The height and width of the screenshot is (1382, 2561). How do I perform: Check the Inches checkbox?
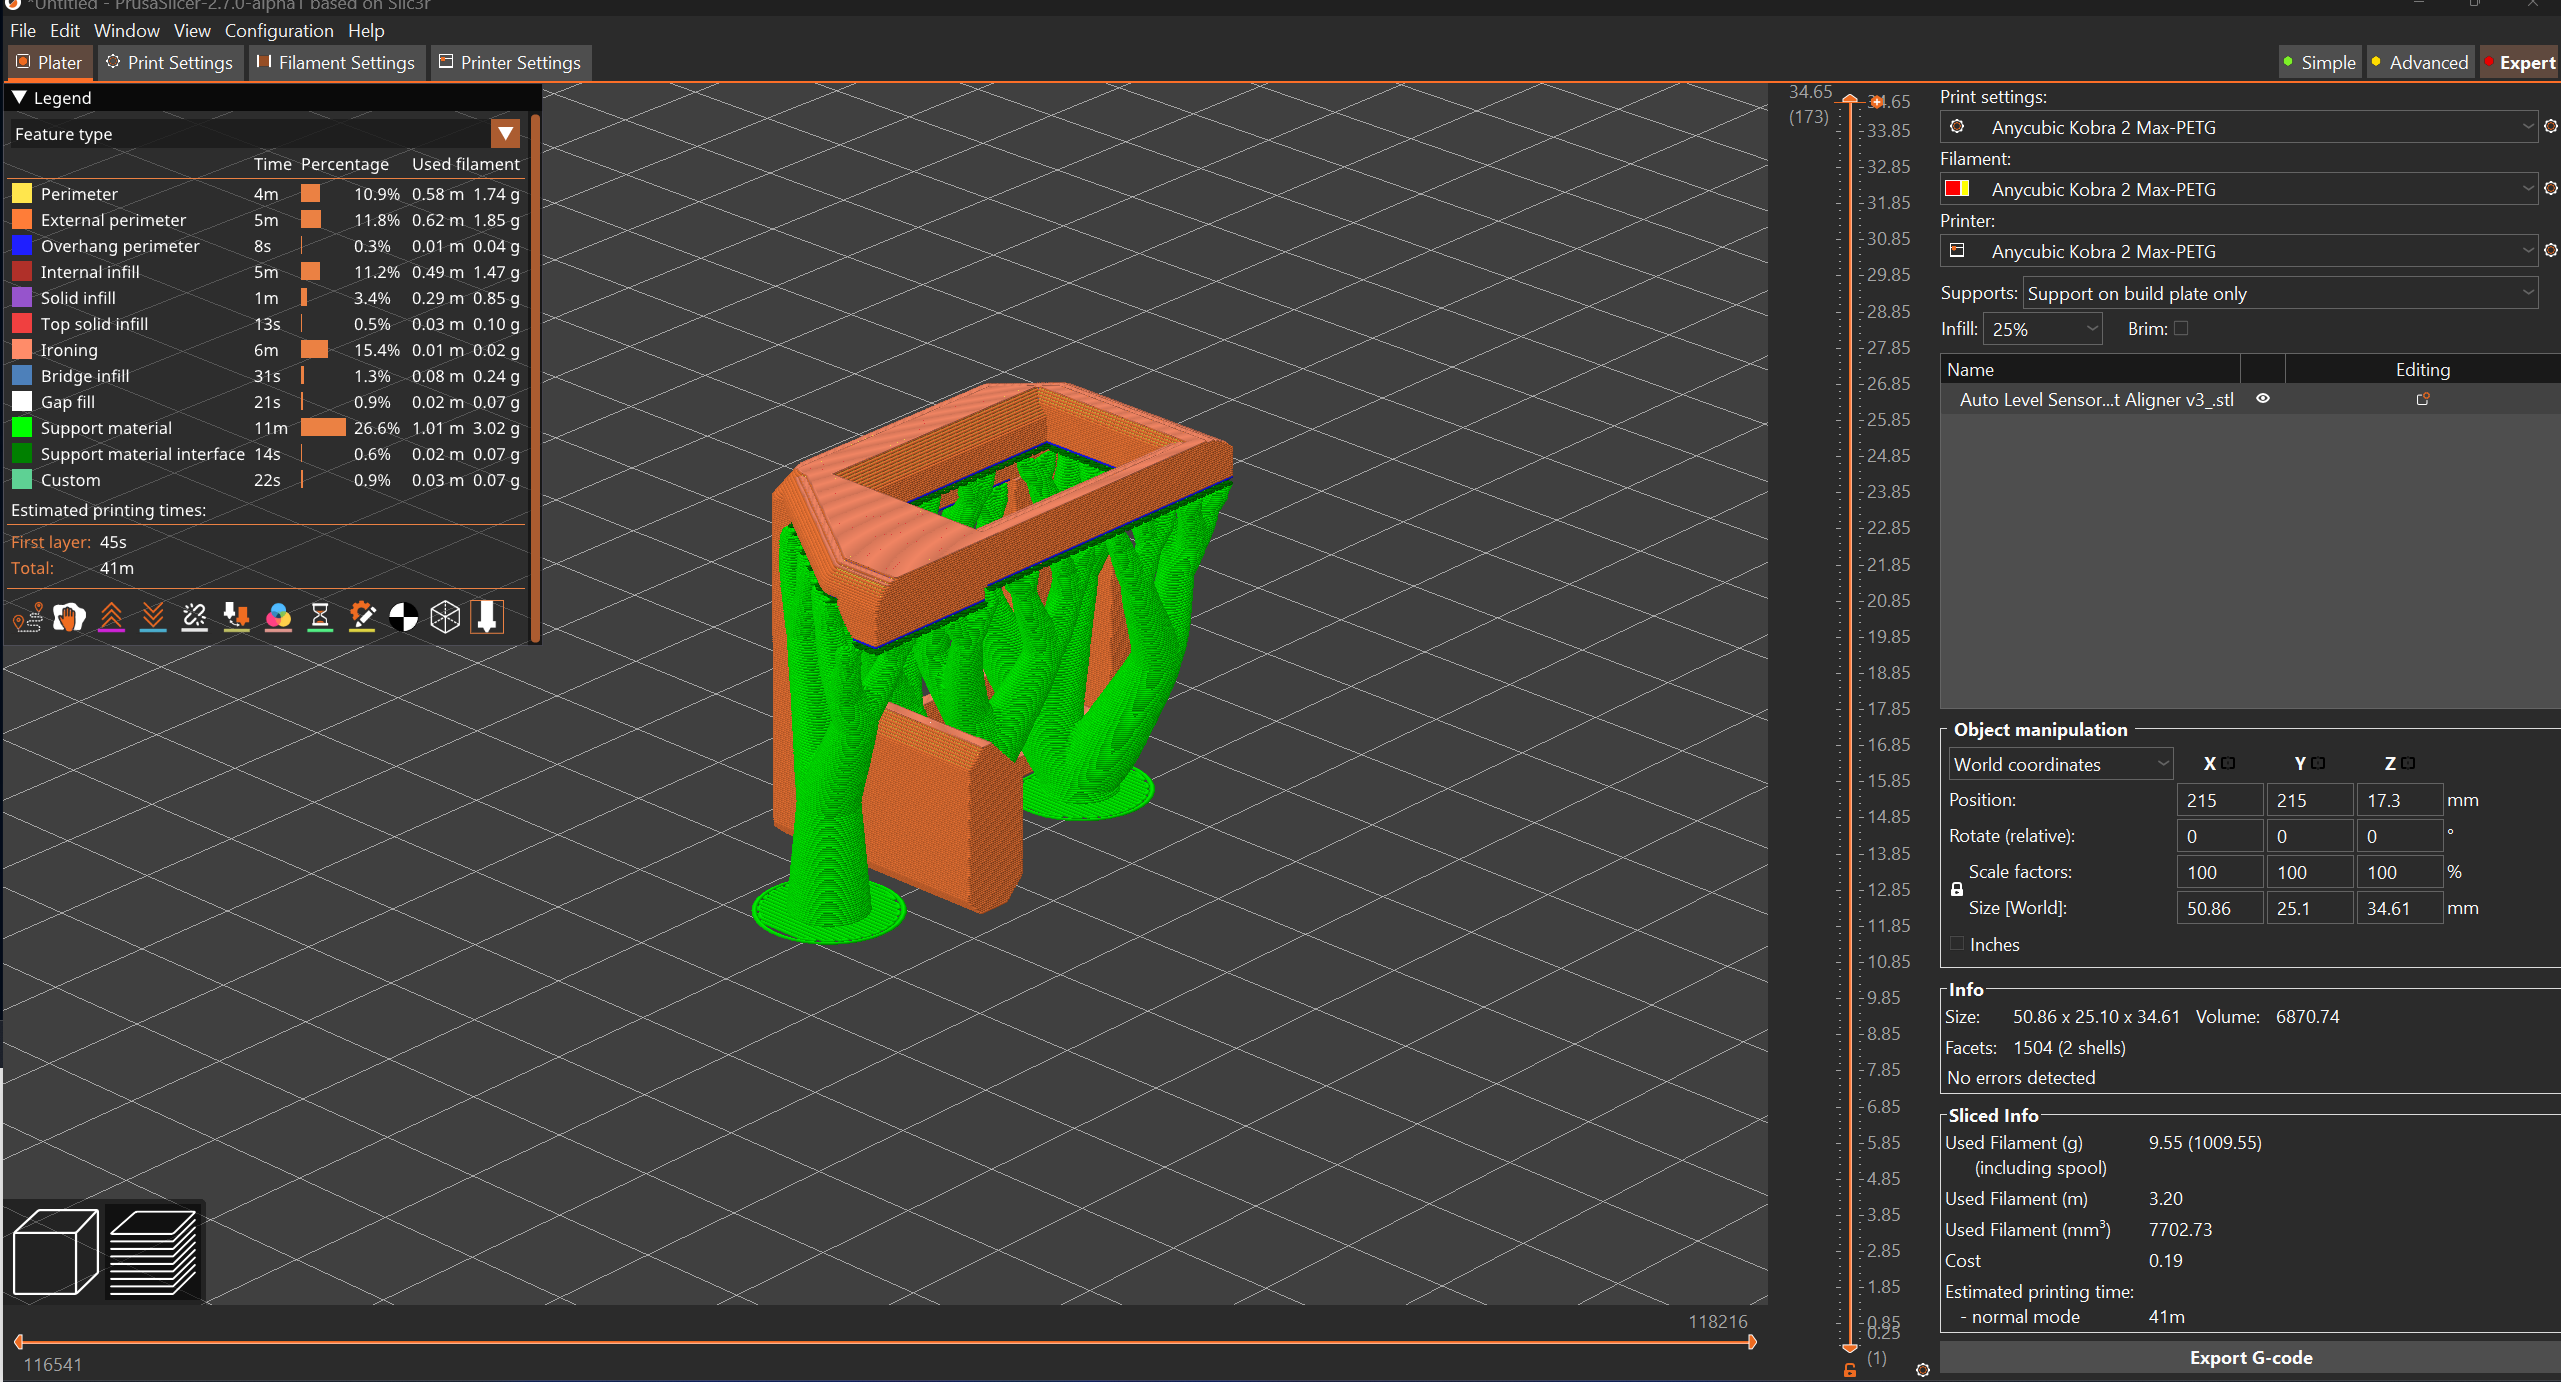pyautogui.click(x=1957, y=944)
